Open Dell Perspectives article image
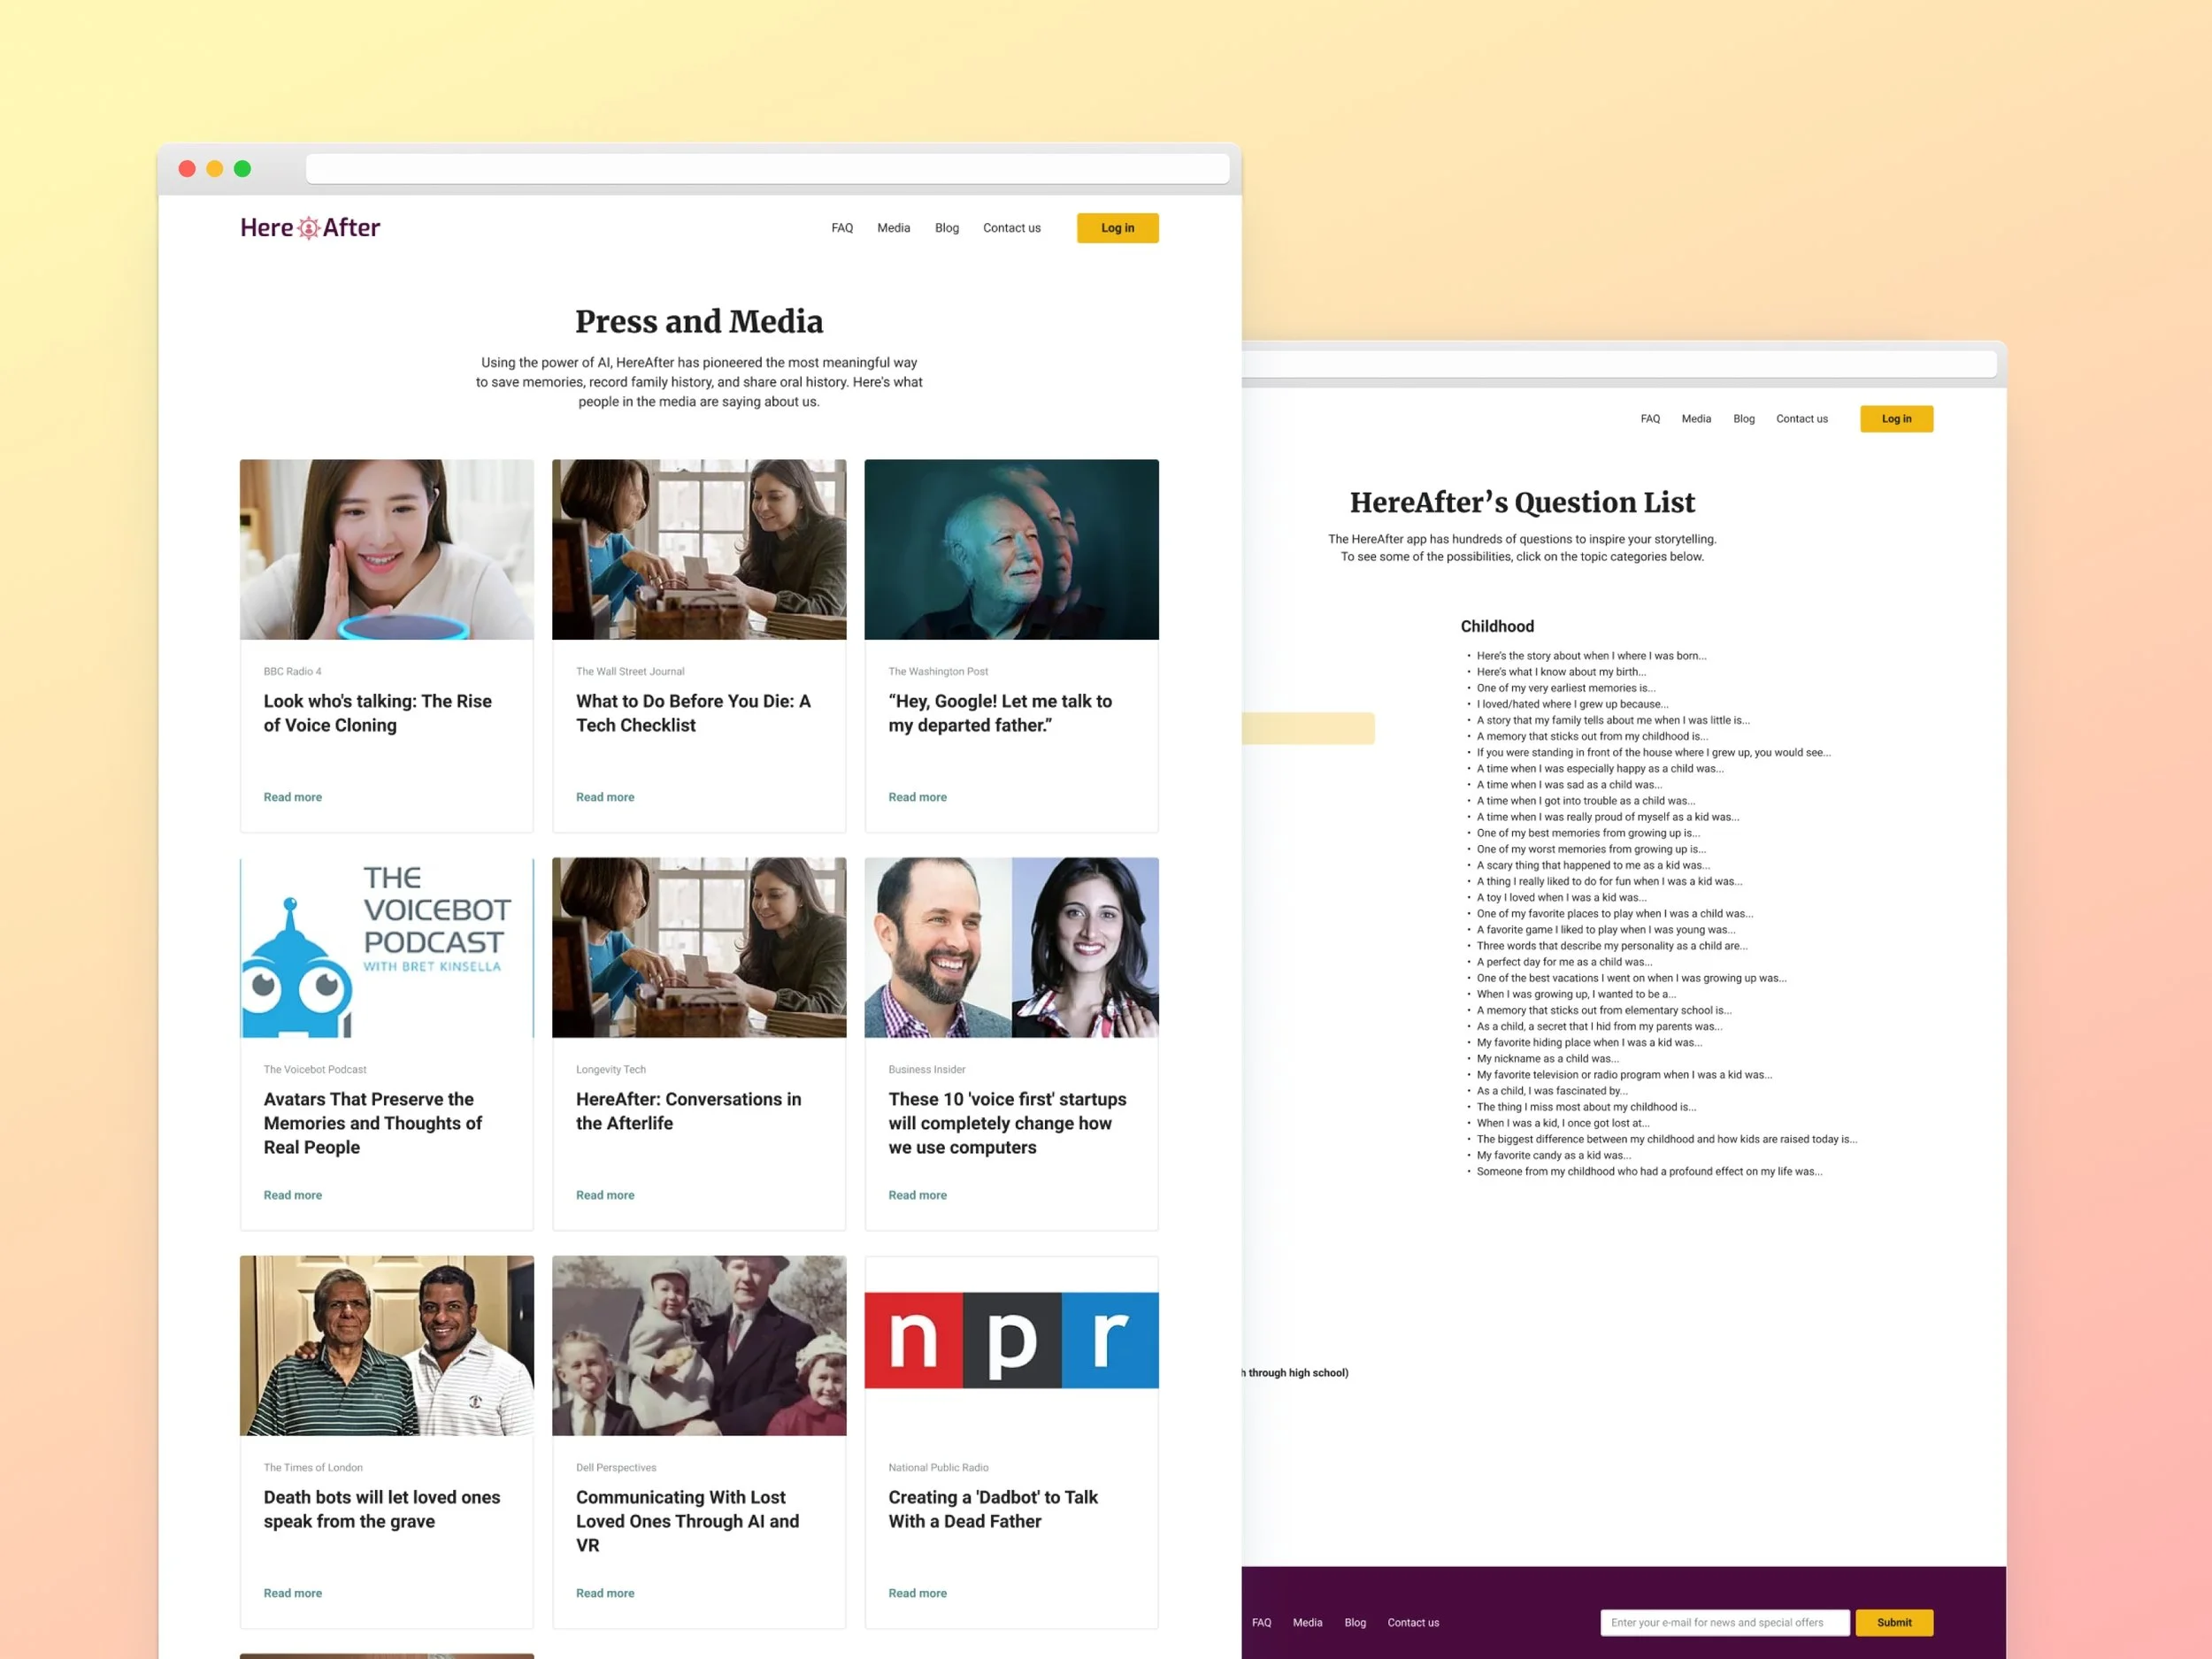2212x1659 pixels. click(x=699, y=1345)
